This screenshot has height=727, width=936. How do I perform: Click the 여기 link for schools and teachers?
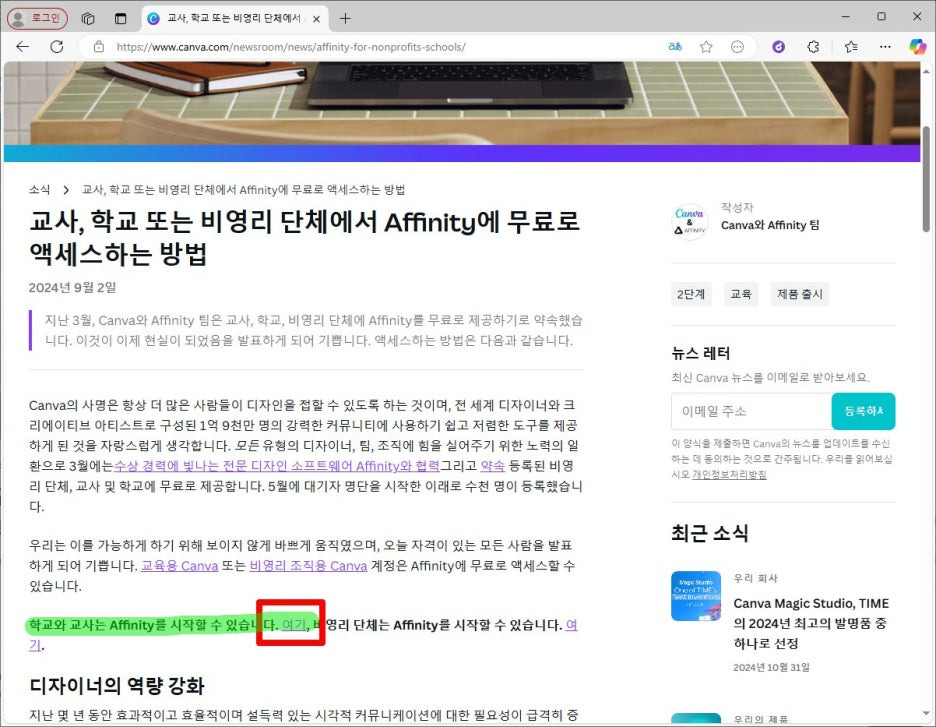click(x=294, y=625)
